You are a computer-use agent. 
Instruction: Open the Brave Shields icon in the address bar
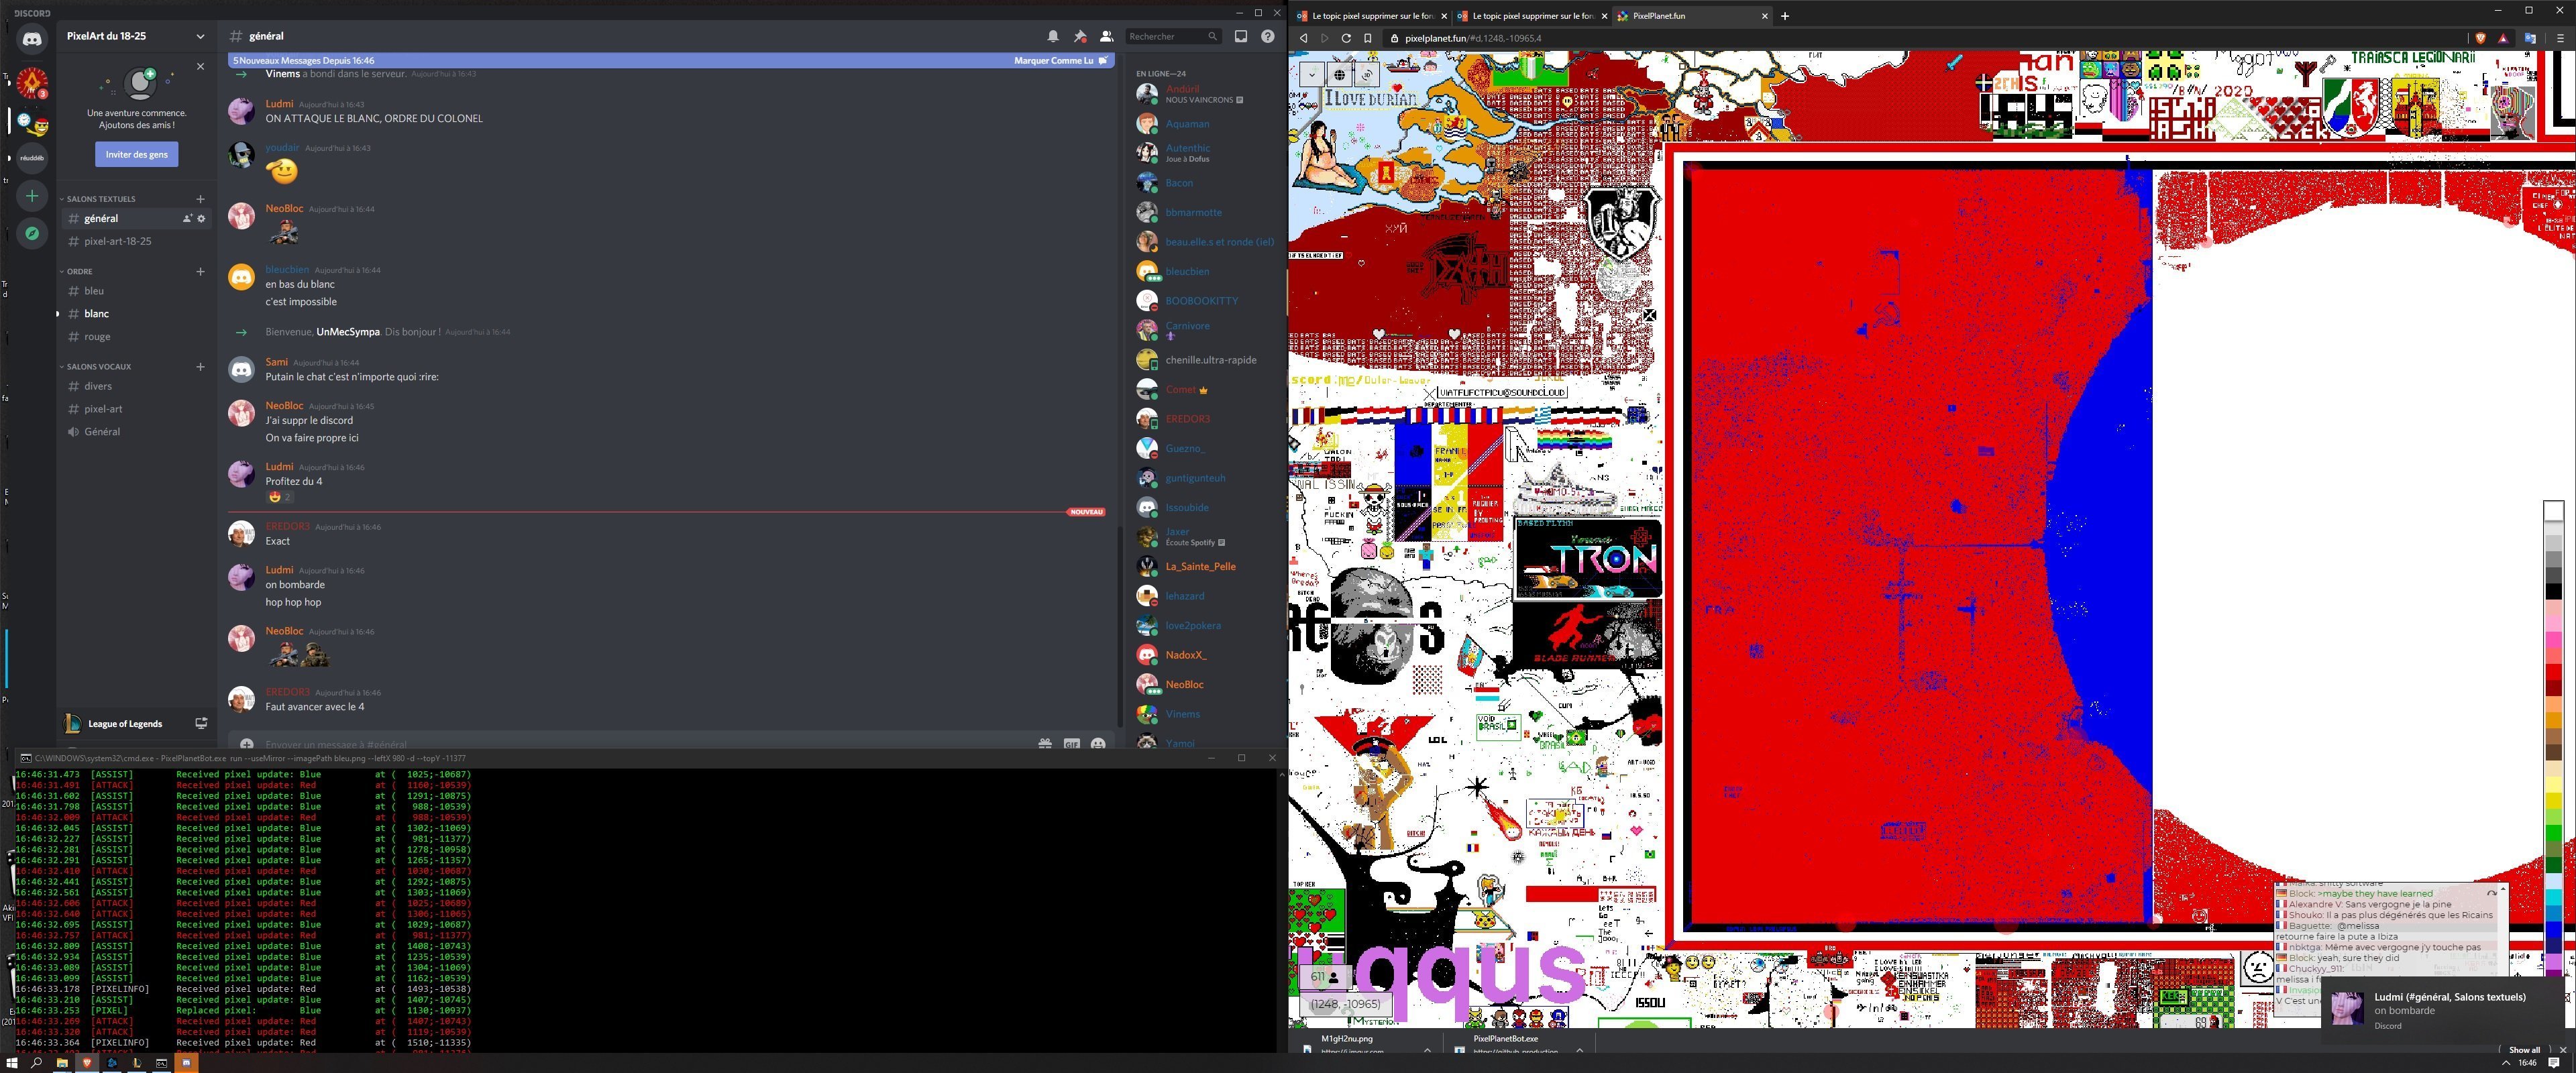click(2481, 38)
